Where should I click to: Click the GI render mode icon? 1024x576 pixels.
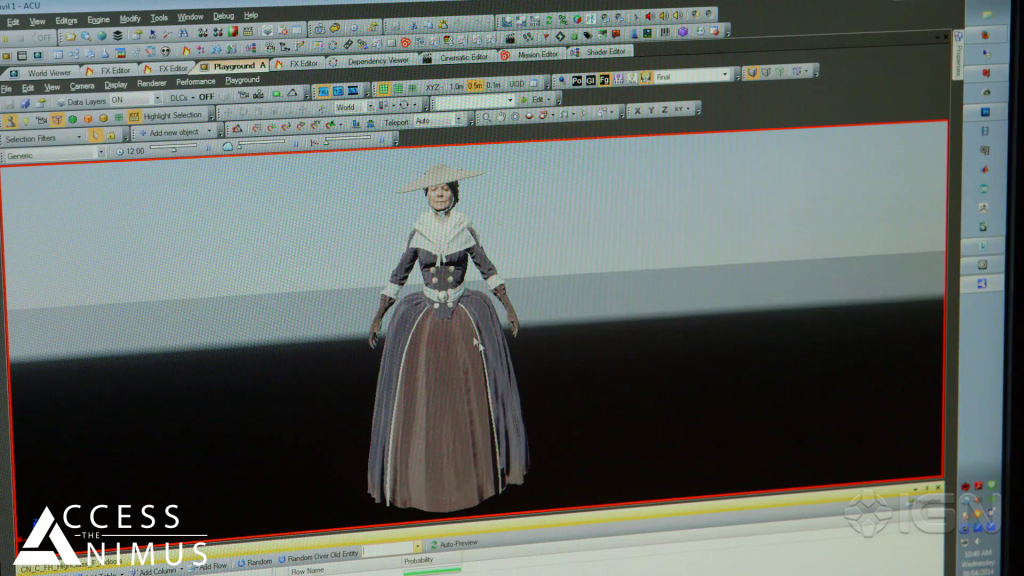590,78
